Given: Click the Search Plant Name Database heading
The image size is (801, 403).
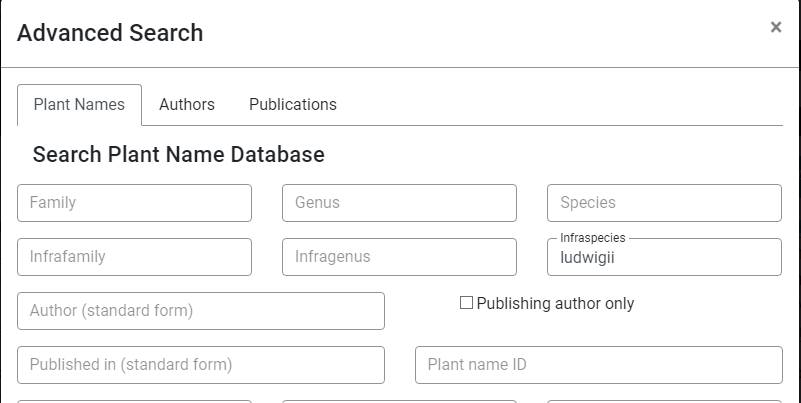Looking at the screenshot, I should [178, 155].
